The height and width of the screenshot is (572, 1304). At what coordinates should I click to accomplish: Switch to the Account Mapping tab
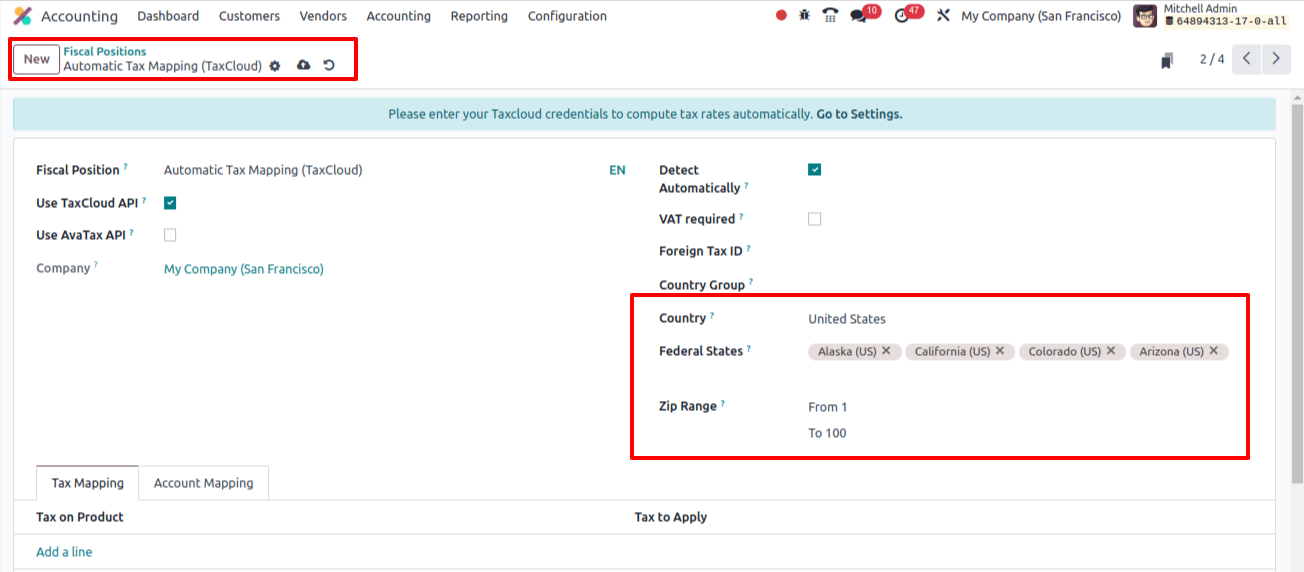(203, 483)
